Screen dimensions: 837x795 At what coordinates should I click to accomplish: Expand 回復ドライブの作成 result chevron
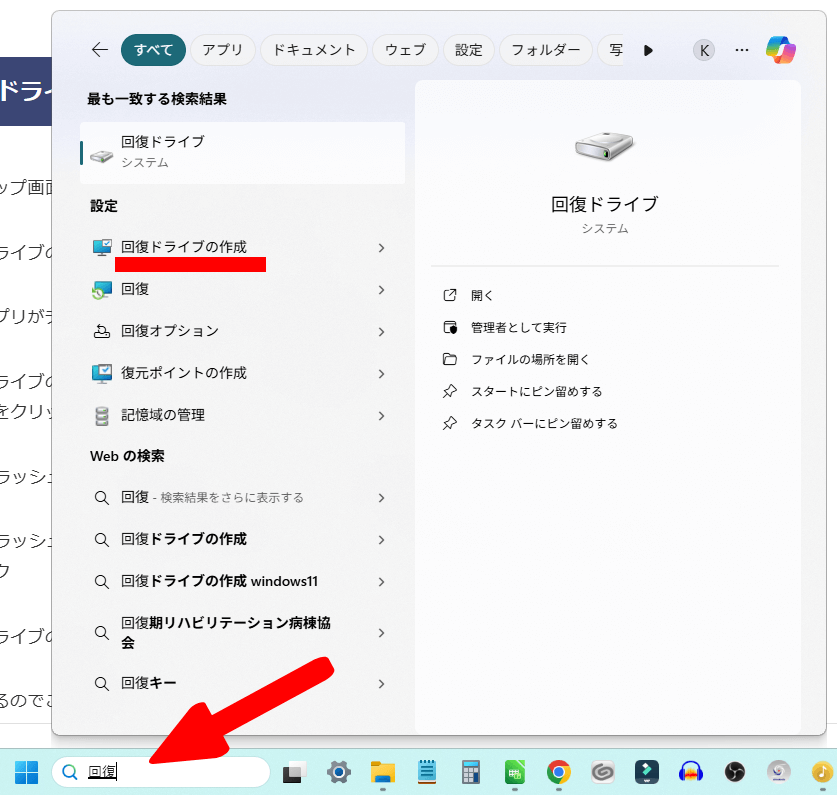point(381,247)
